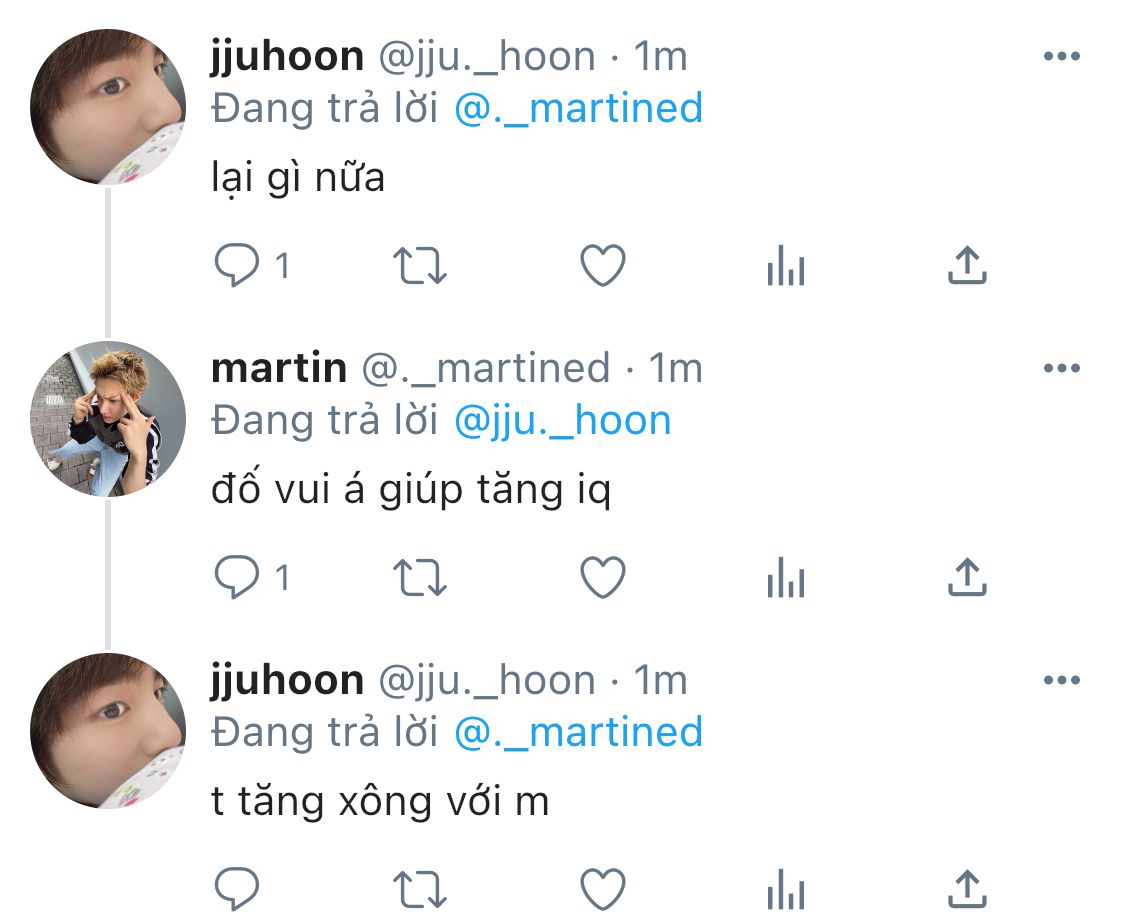Retweet martin's "đố vui á" tweet
Viewport: 1125px width, 924px height.
tap(420, 578)
